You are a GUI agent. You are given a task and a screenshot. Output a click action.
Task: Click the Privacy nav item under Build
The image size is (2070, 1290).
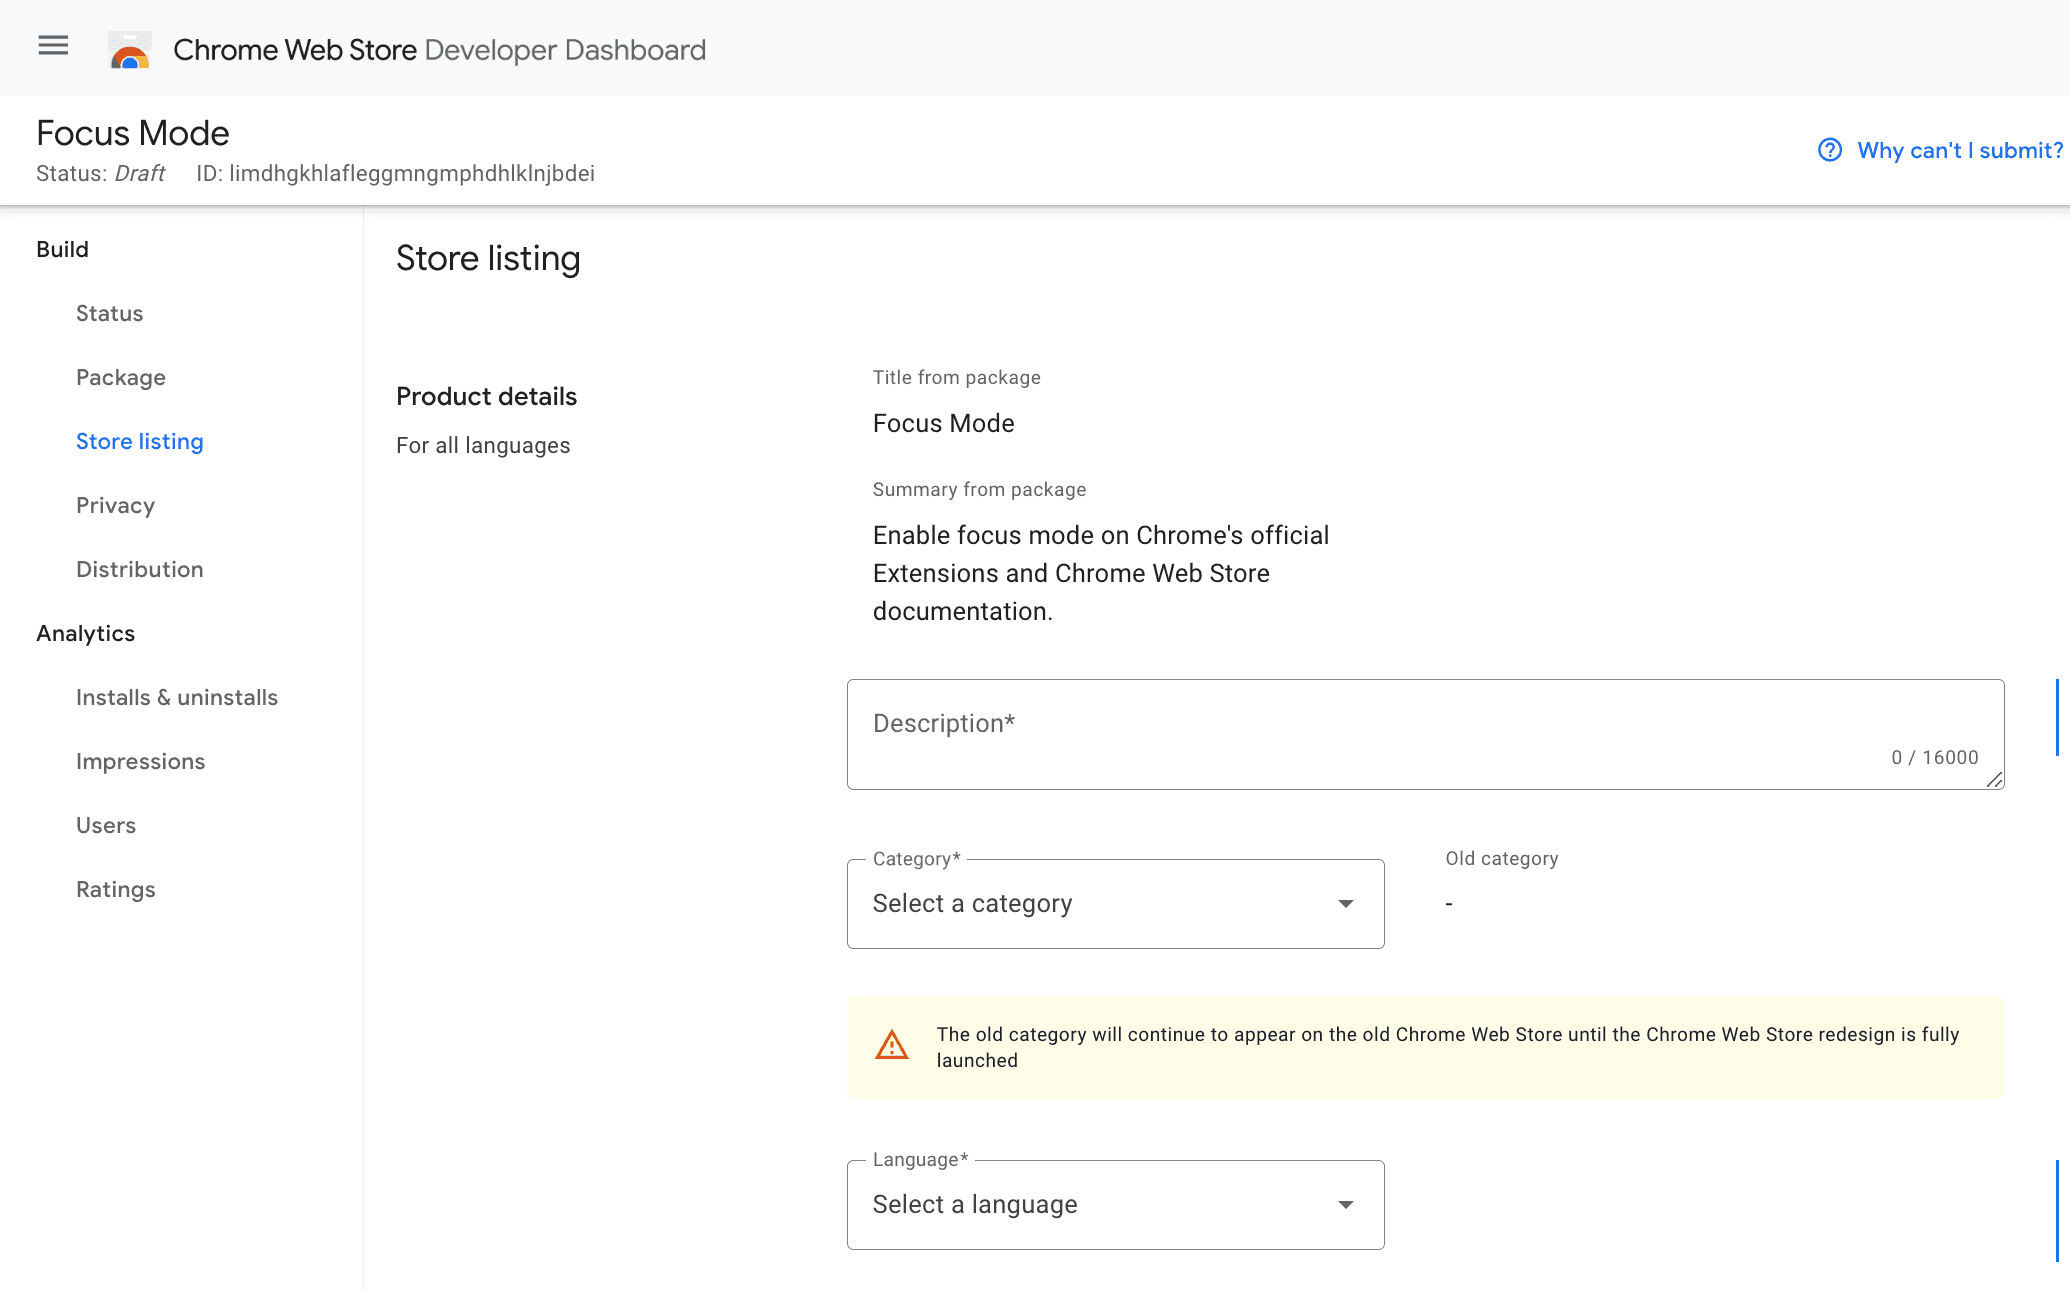point(116,505)
